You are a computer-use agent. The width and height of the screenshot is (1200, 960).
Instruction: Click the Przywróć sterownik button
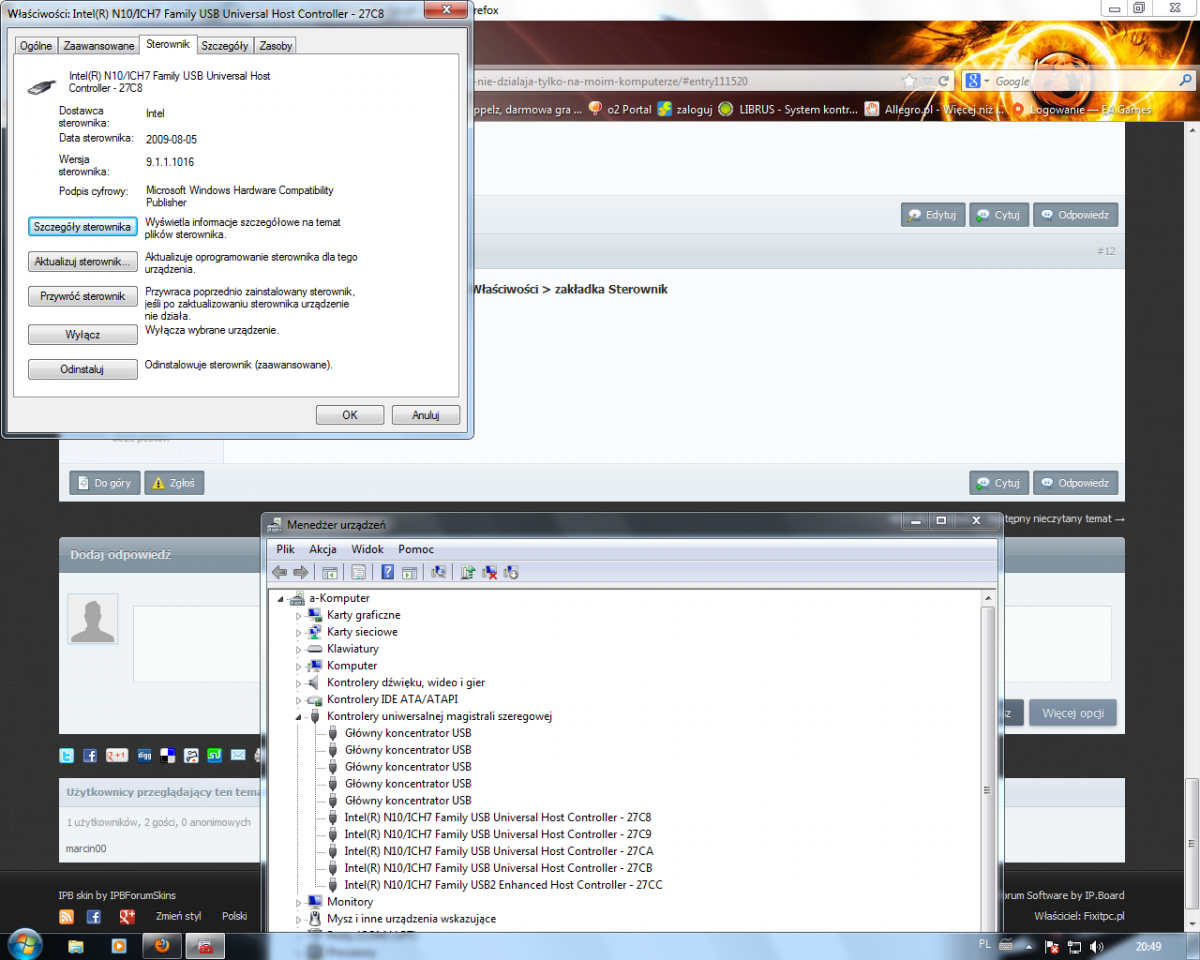point(82,297)
